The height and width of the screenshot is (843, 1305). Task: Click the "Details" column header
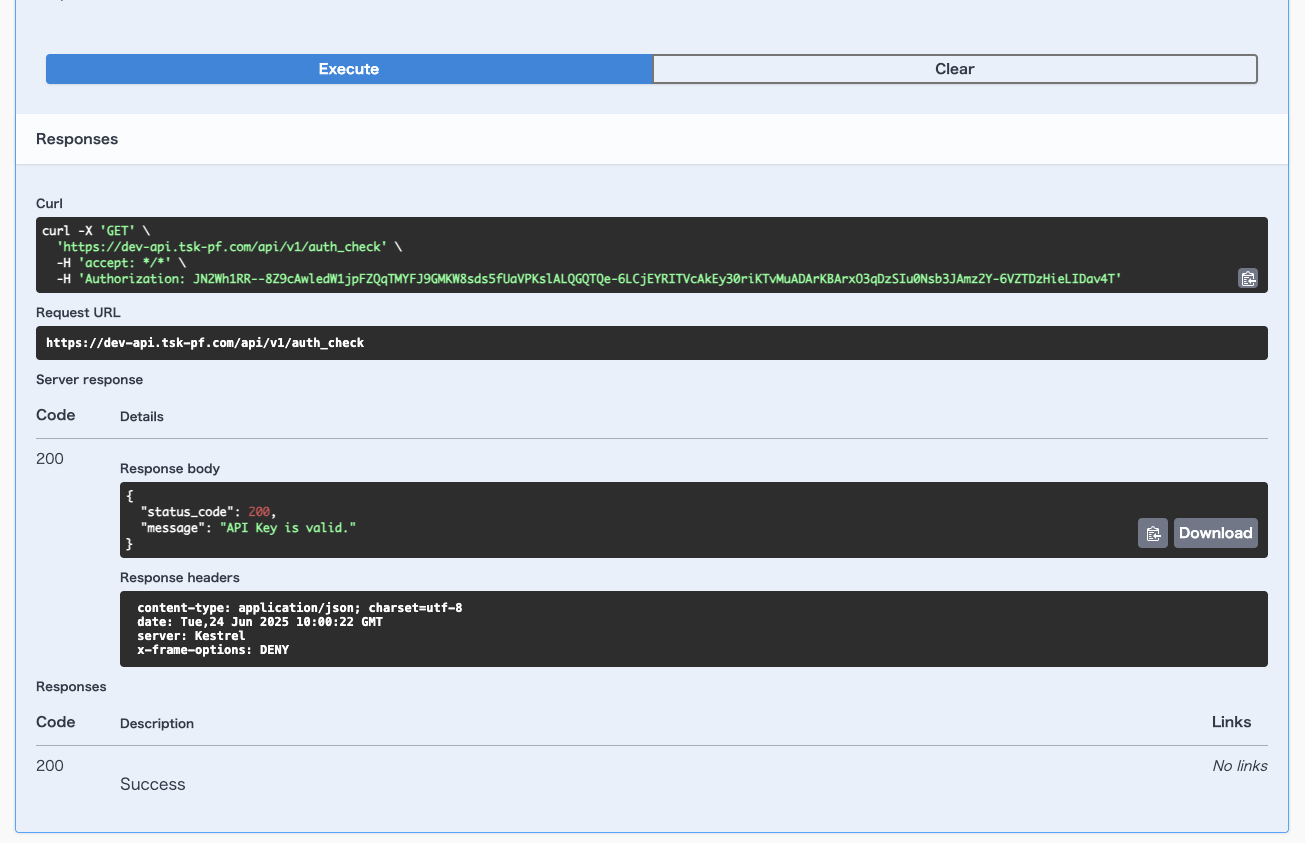coord(142,416)
